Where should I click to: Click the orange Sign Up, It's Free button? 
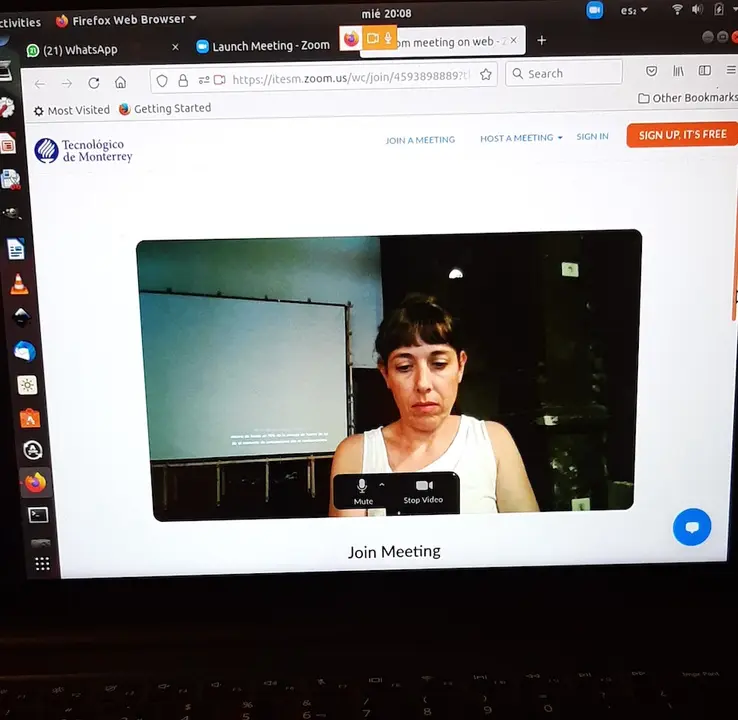[x=682, y=134]
